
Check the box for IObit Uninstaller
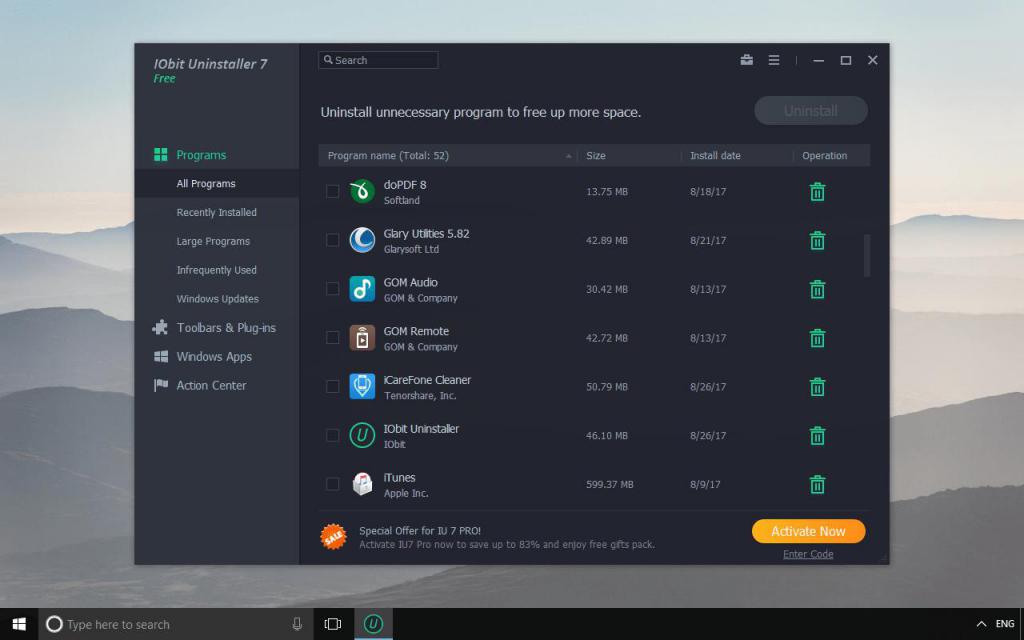click(x=332, y=436)
